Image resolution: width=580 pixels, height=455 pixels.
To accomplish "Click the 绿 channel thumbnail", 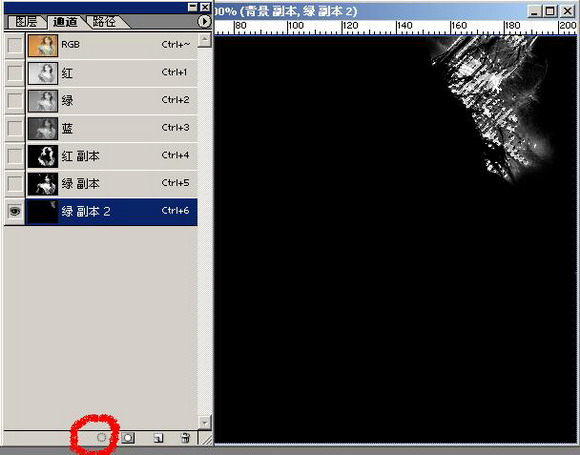I will point(43,101).
